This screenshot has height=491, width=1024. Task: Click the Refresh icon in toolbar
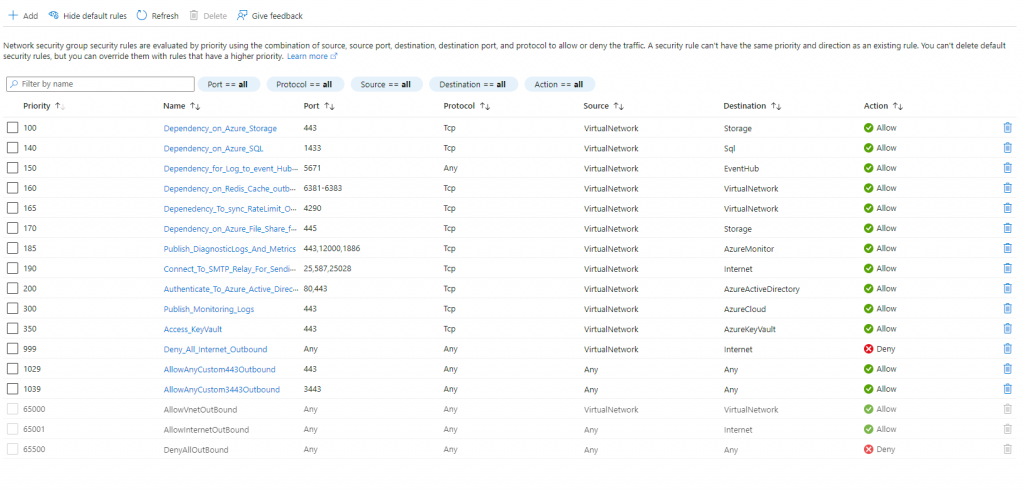[x=142, y=16]
